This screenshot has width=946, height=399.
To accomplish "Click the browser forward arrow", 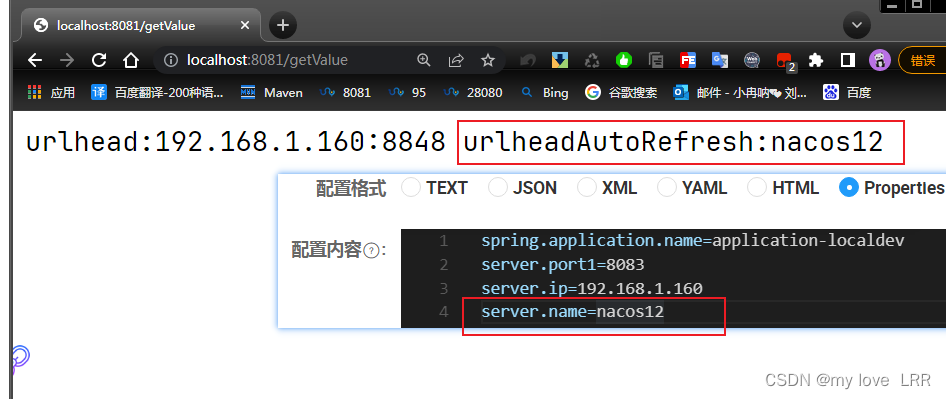I will coord(66,60).
